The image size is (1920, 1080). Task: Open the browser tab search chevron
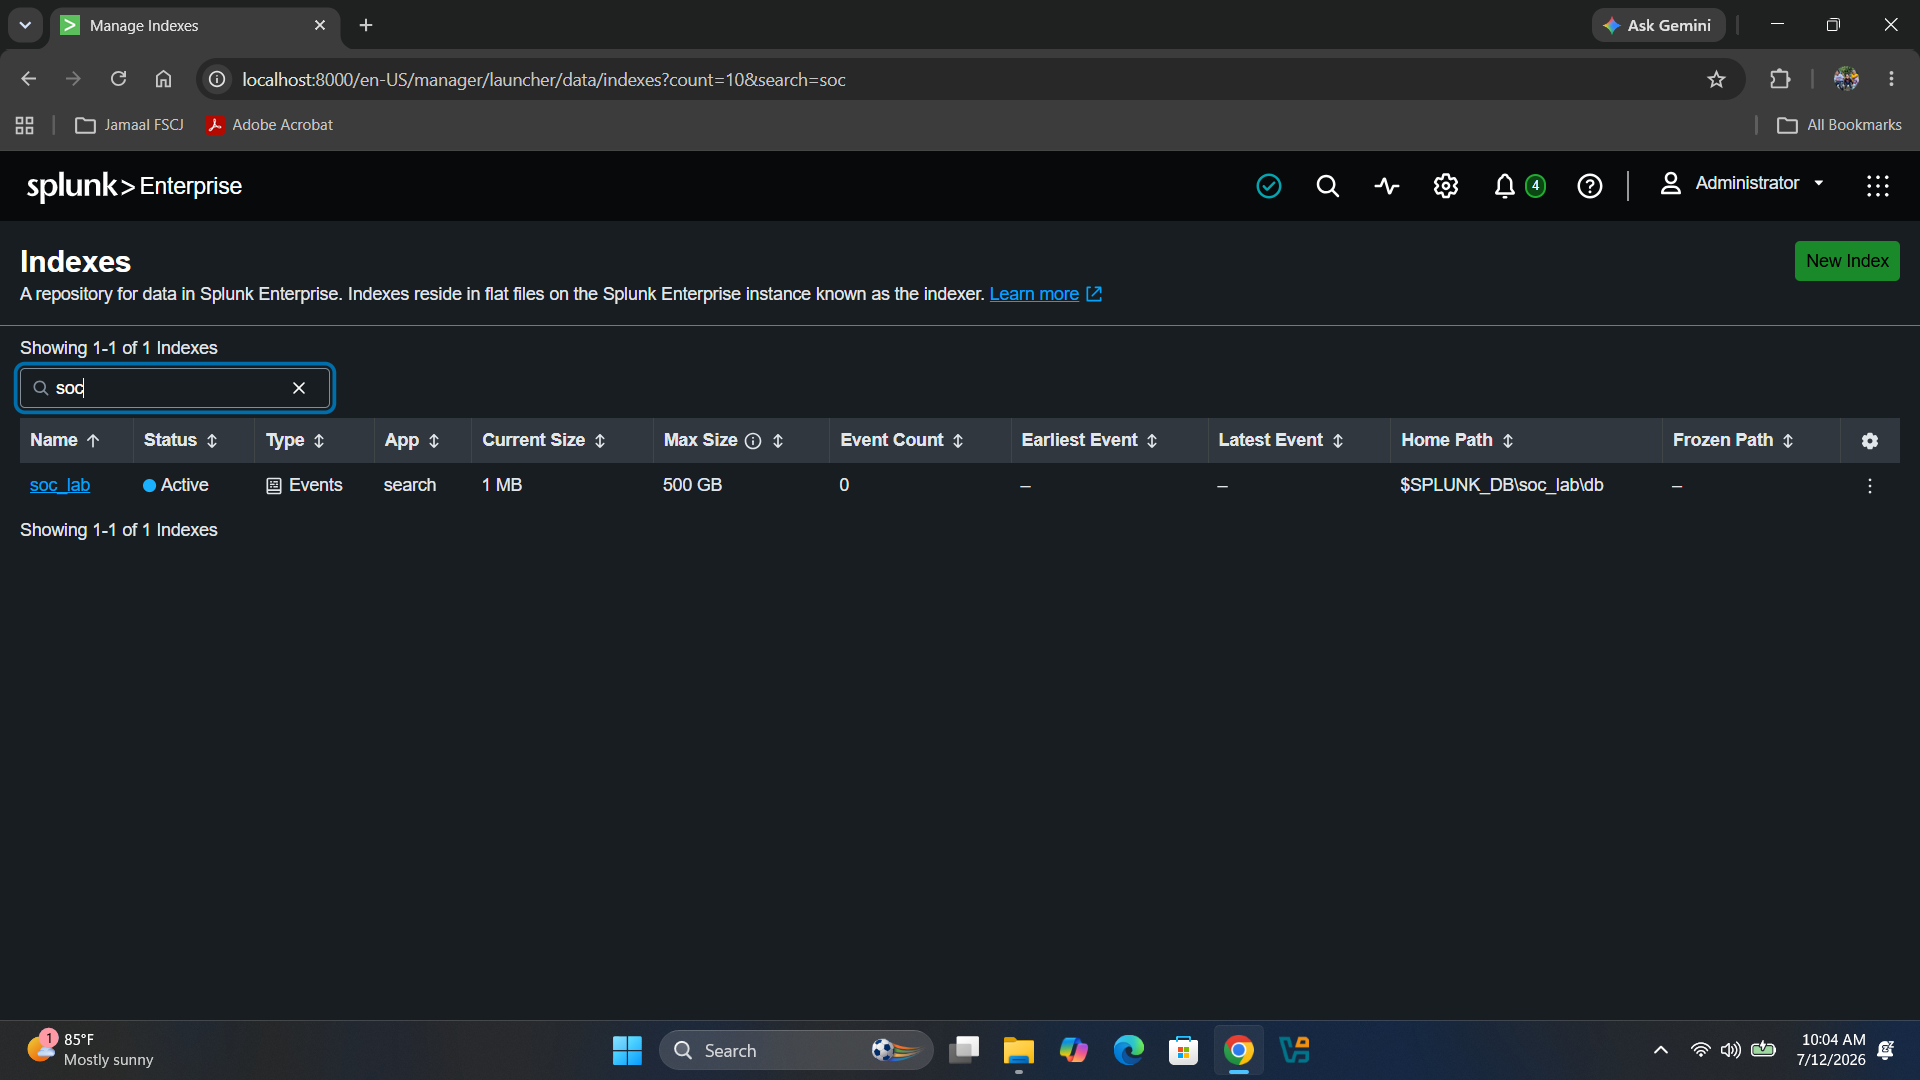pos(25,25)
